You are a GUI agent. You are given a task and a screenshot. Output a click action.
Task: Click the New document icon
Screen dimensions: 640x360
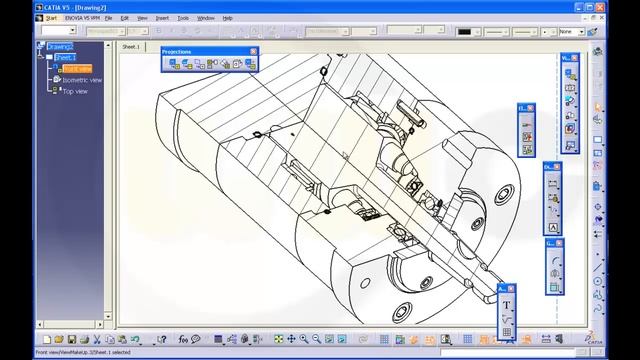tap(47, 339)
